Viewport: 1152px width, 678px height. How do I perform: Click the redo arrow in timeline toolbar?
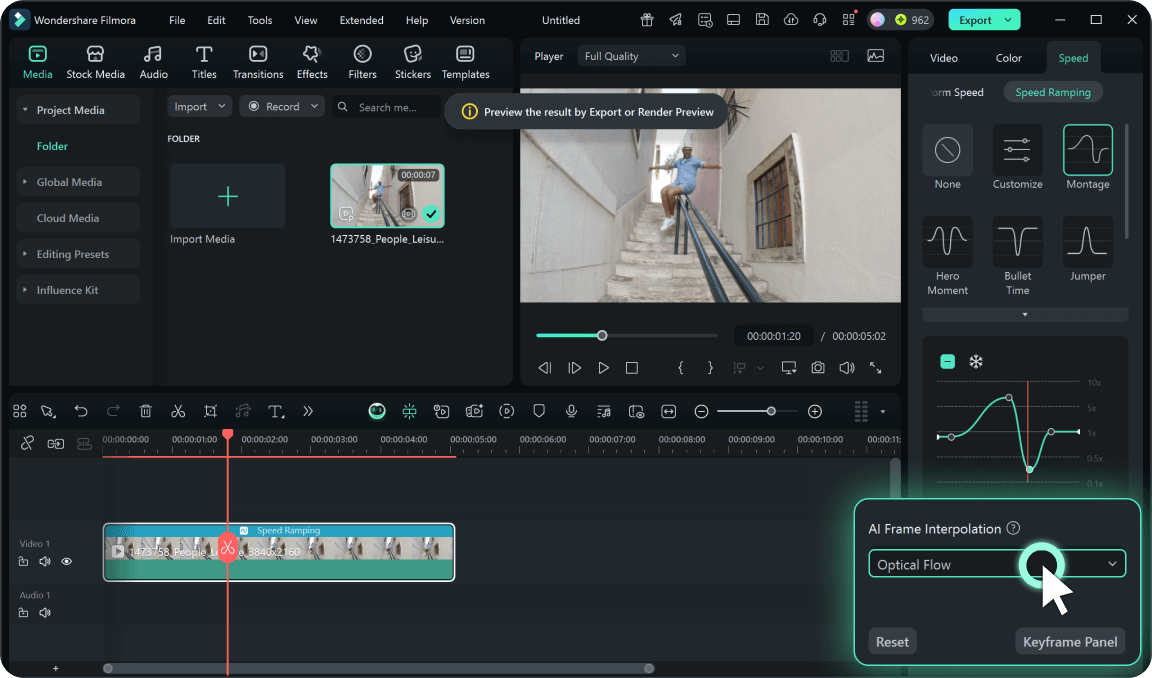(113, 411)
